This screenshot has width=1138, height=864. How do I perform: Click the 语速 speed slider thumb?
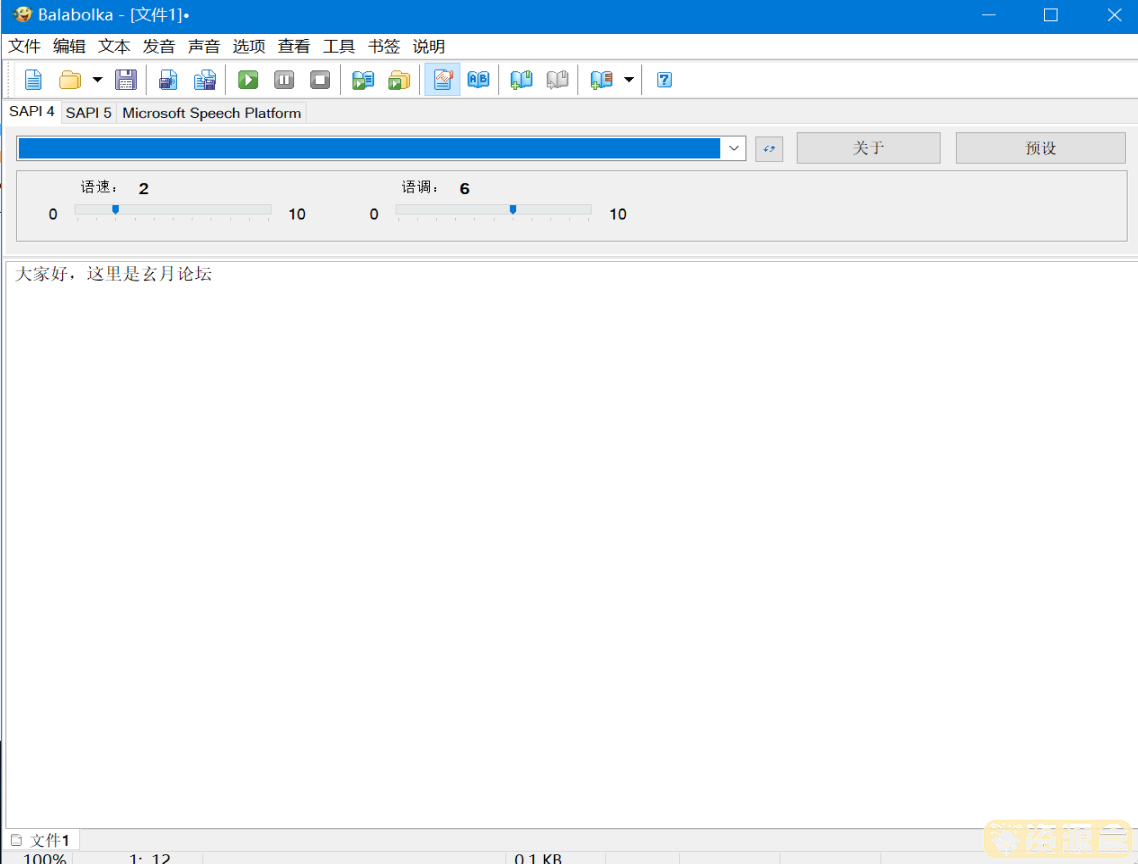[115, 210]
